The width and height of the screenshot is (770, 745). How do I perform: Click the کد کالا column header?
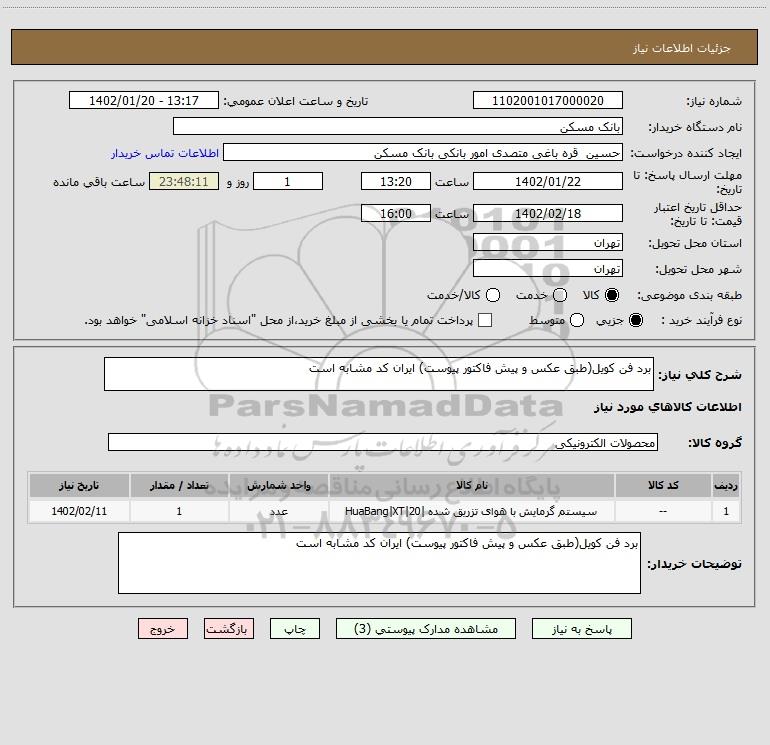coord(663,485)
